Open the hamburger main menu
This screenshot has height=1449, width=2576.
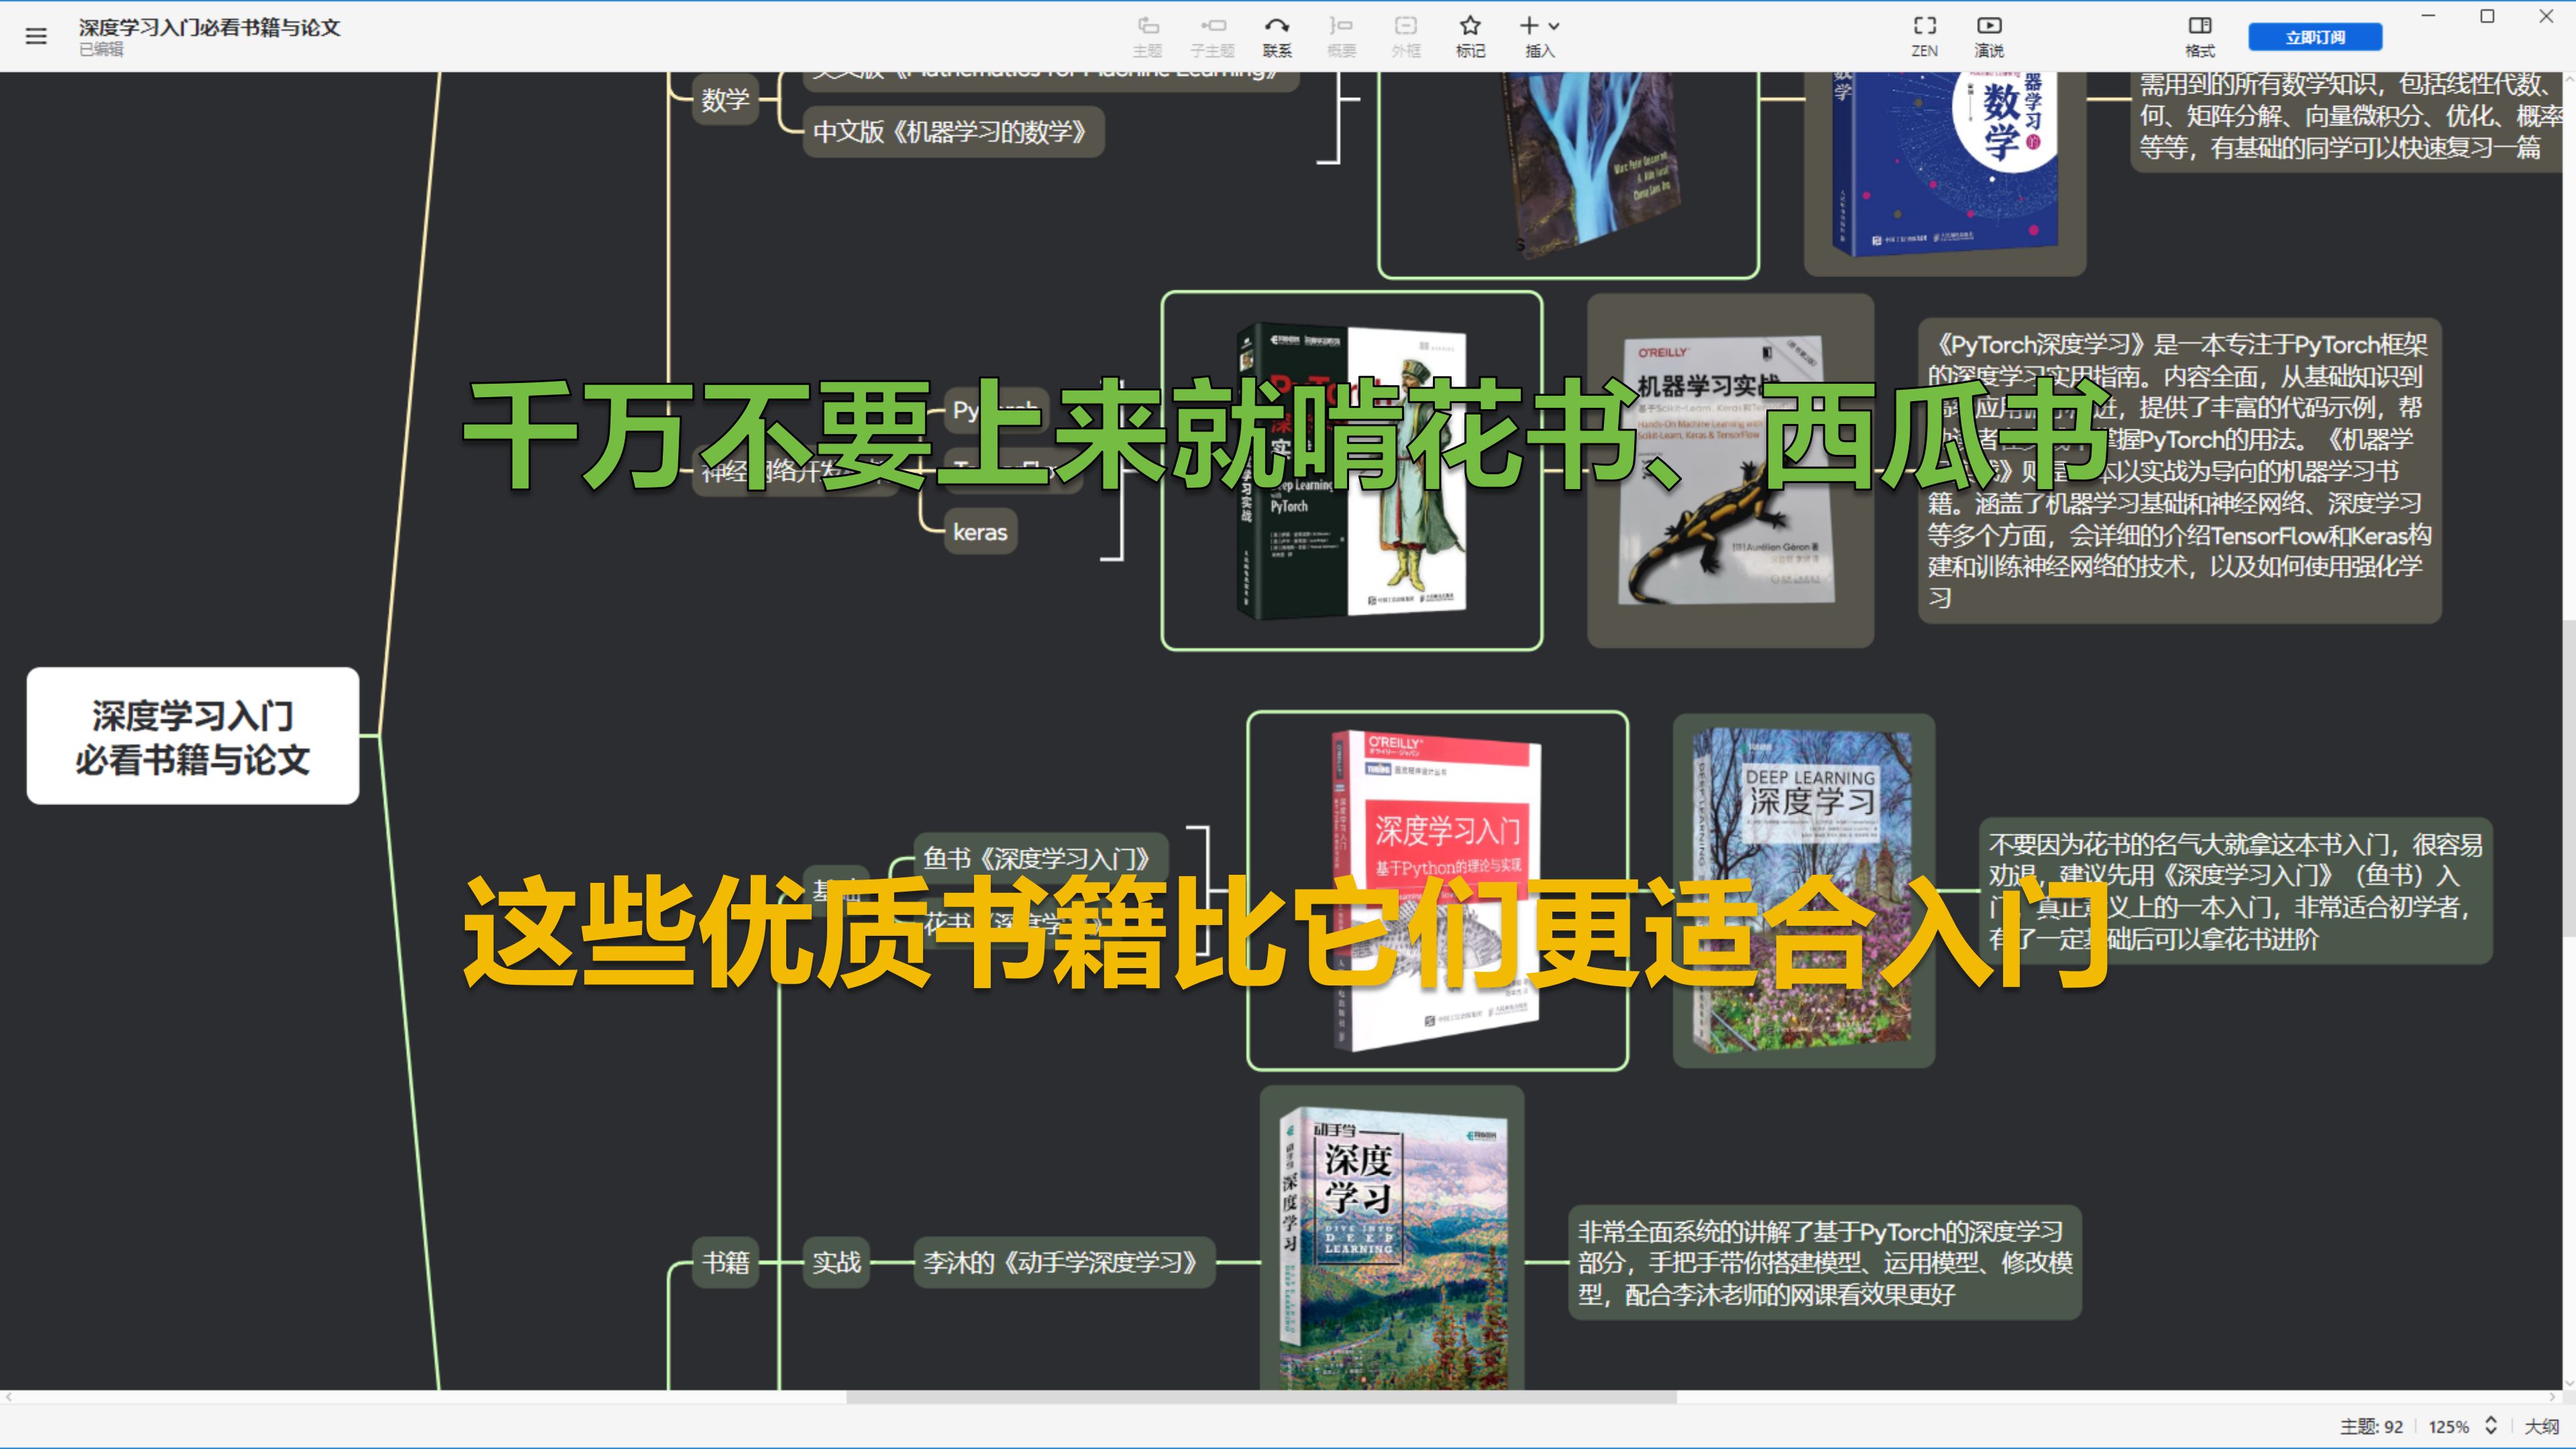(36, 37)
